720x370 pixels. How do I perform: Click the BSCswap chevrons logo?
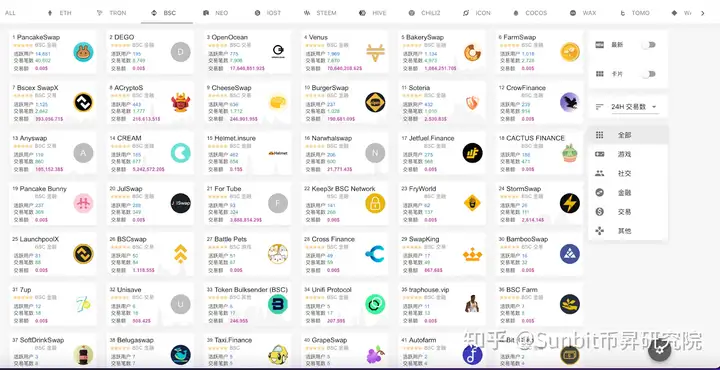click(x=180, y=254)
